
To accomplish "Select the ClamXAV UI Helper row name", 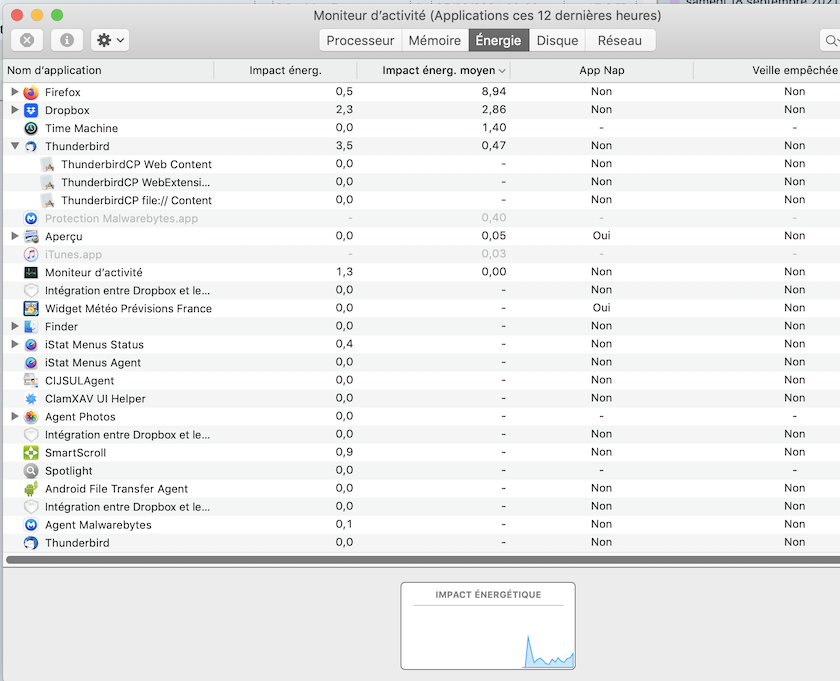I will click(95, 399).
